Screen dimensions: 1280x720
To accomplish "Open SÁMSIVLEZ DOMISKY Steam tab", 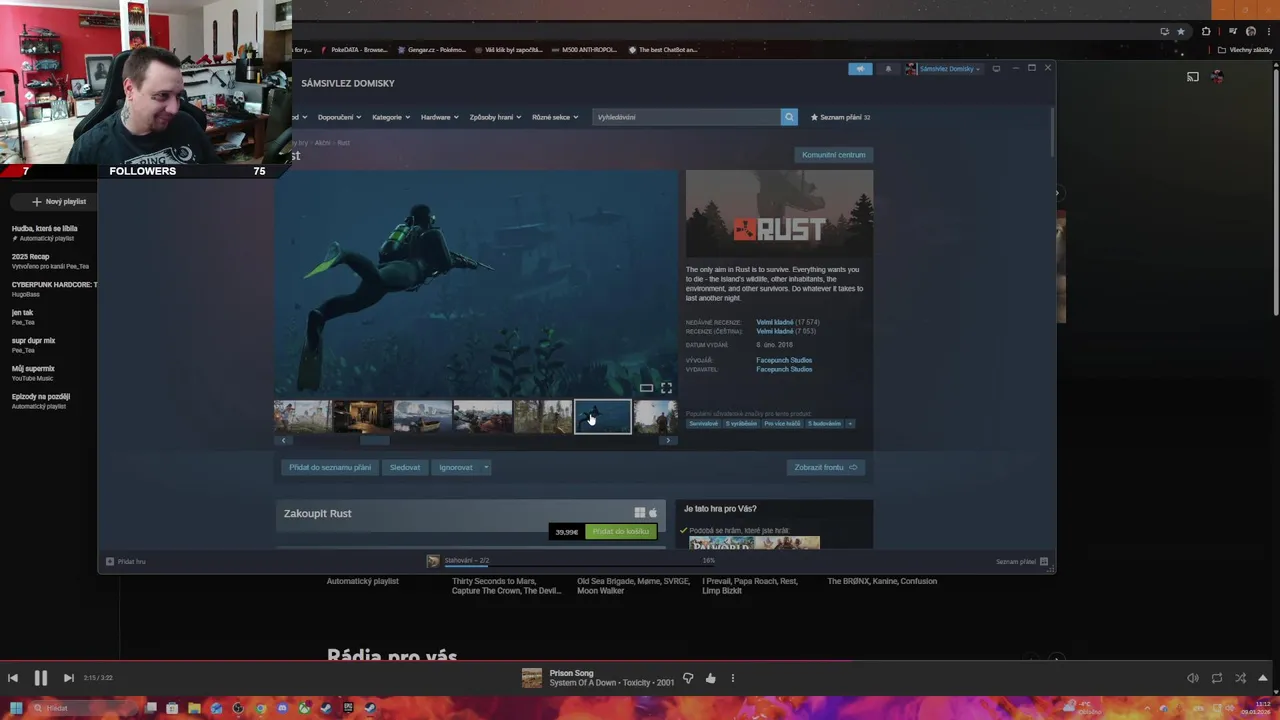I will tap(348, 83).
